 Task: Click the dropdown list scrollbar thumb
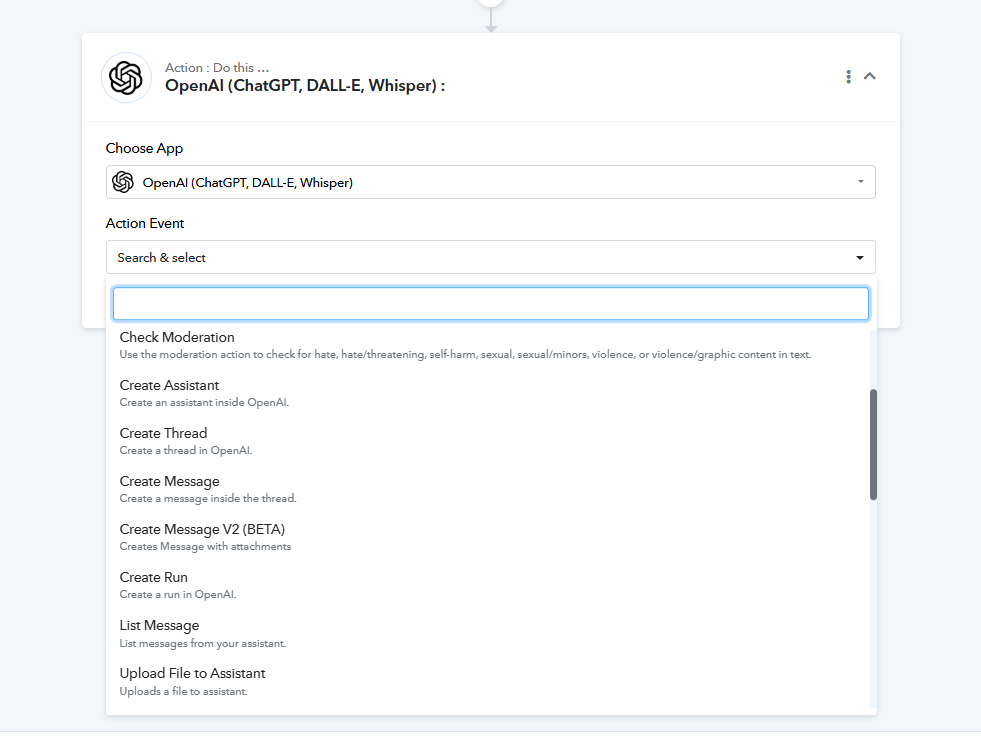[x=873, y=445]
